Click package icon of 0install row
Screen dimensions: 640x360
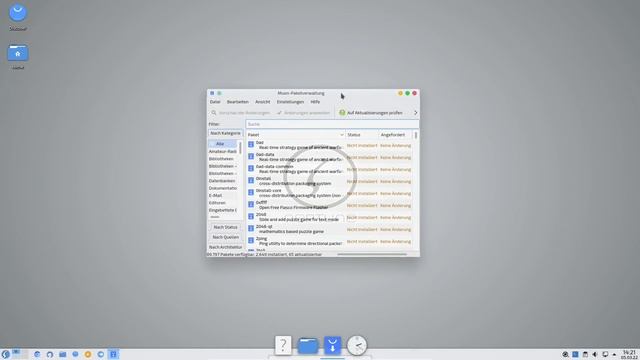(x=251, y=180)
